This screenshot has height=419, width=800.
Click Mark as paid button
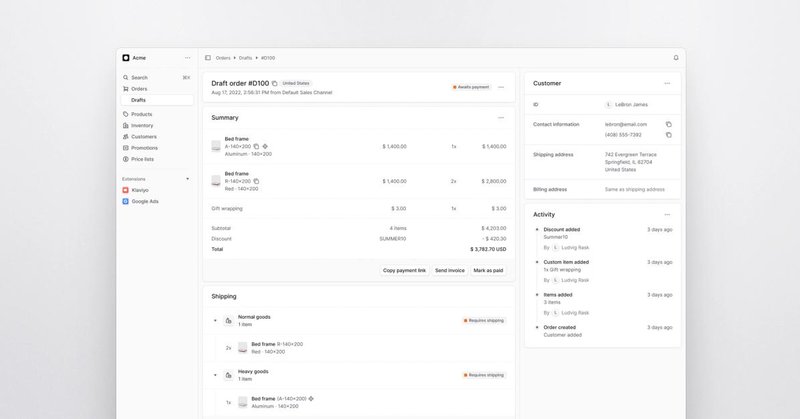pos(488,270)
